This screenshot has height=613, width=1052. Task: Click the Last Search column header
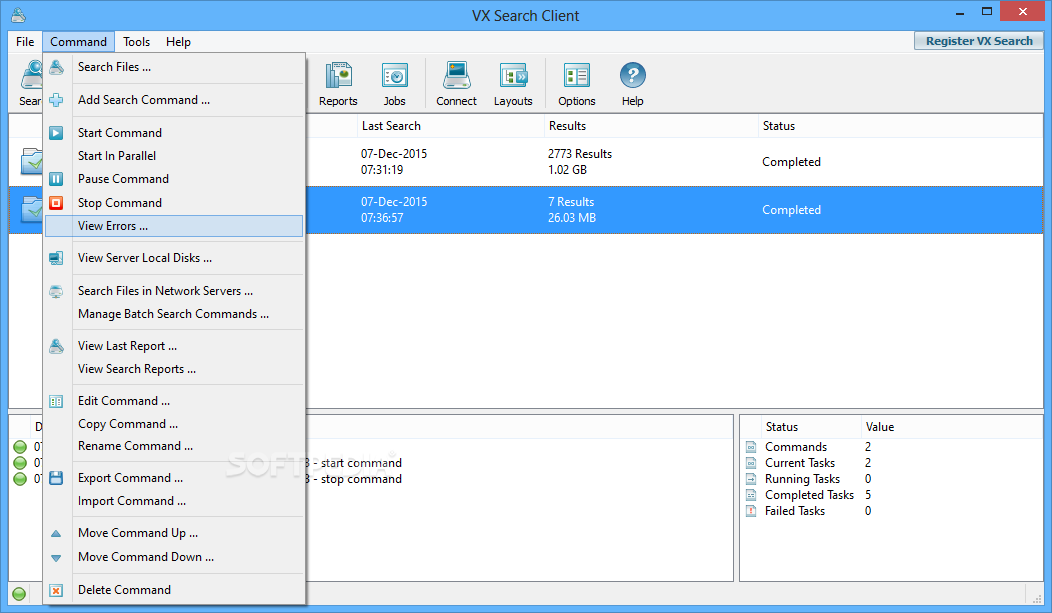pyautogui.click(x=450, y=126)
